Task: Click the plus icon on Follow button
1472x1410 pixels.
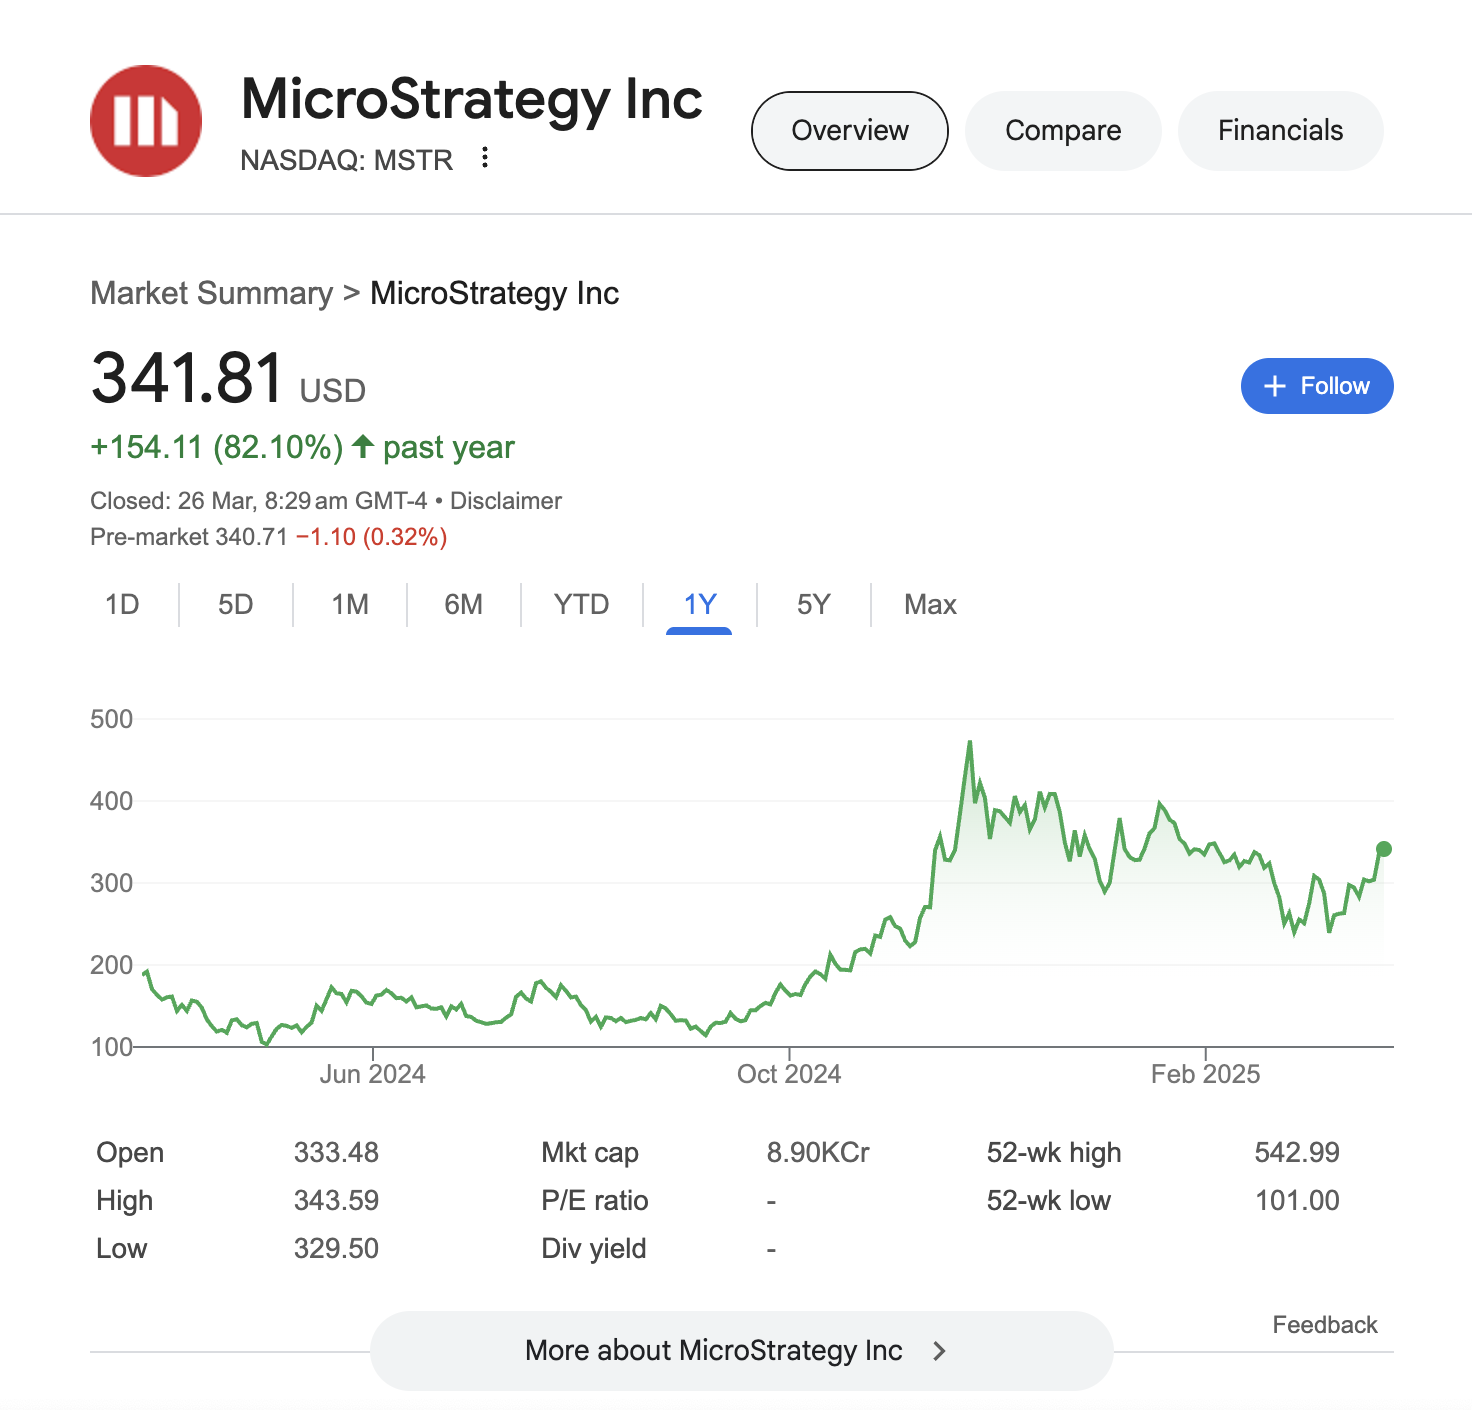Action: (1274, 386)
